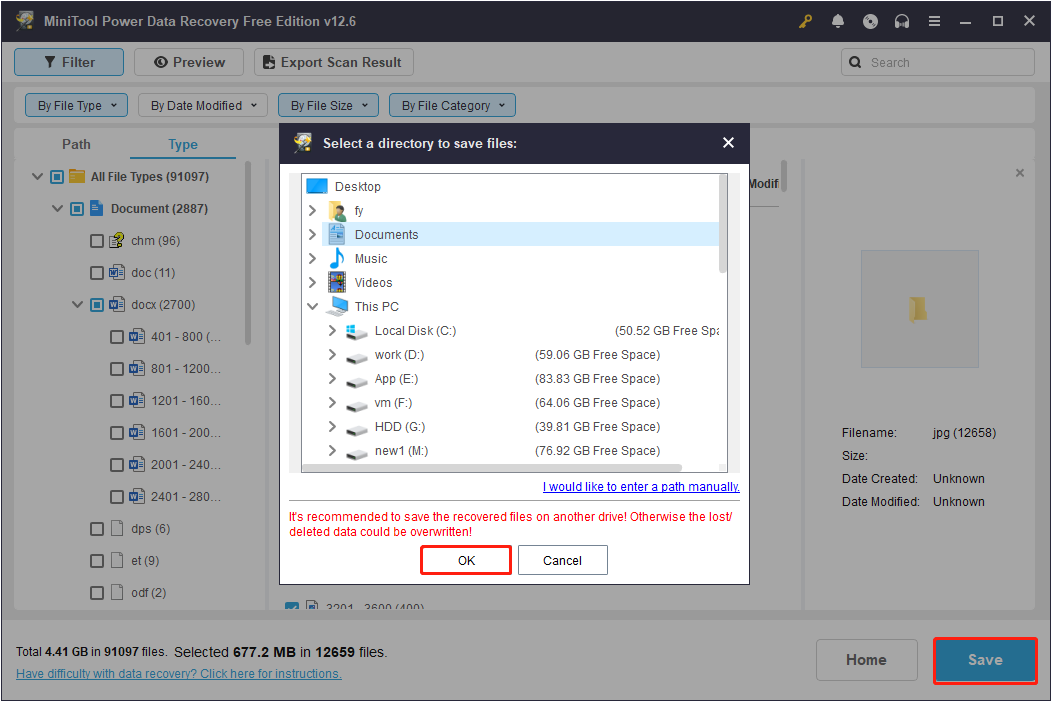Open the notification bell icon
Screen dimensions: 1053x703
pos(838,20)
